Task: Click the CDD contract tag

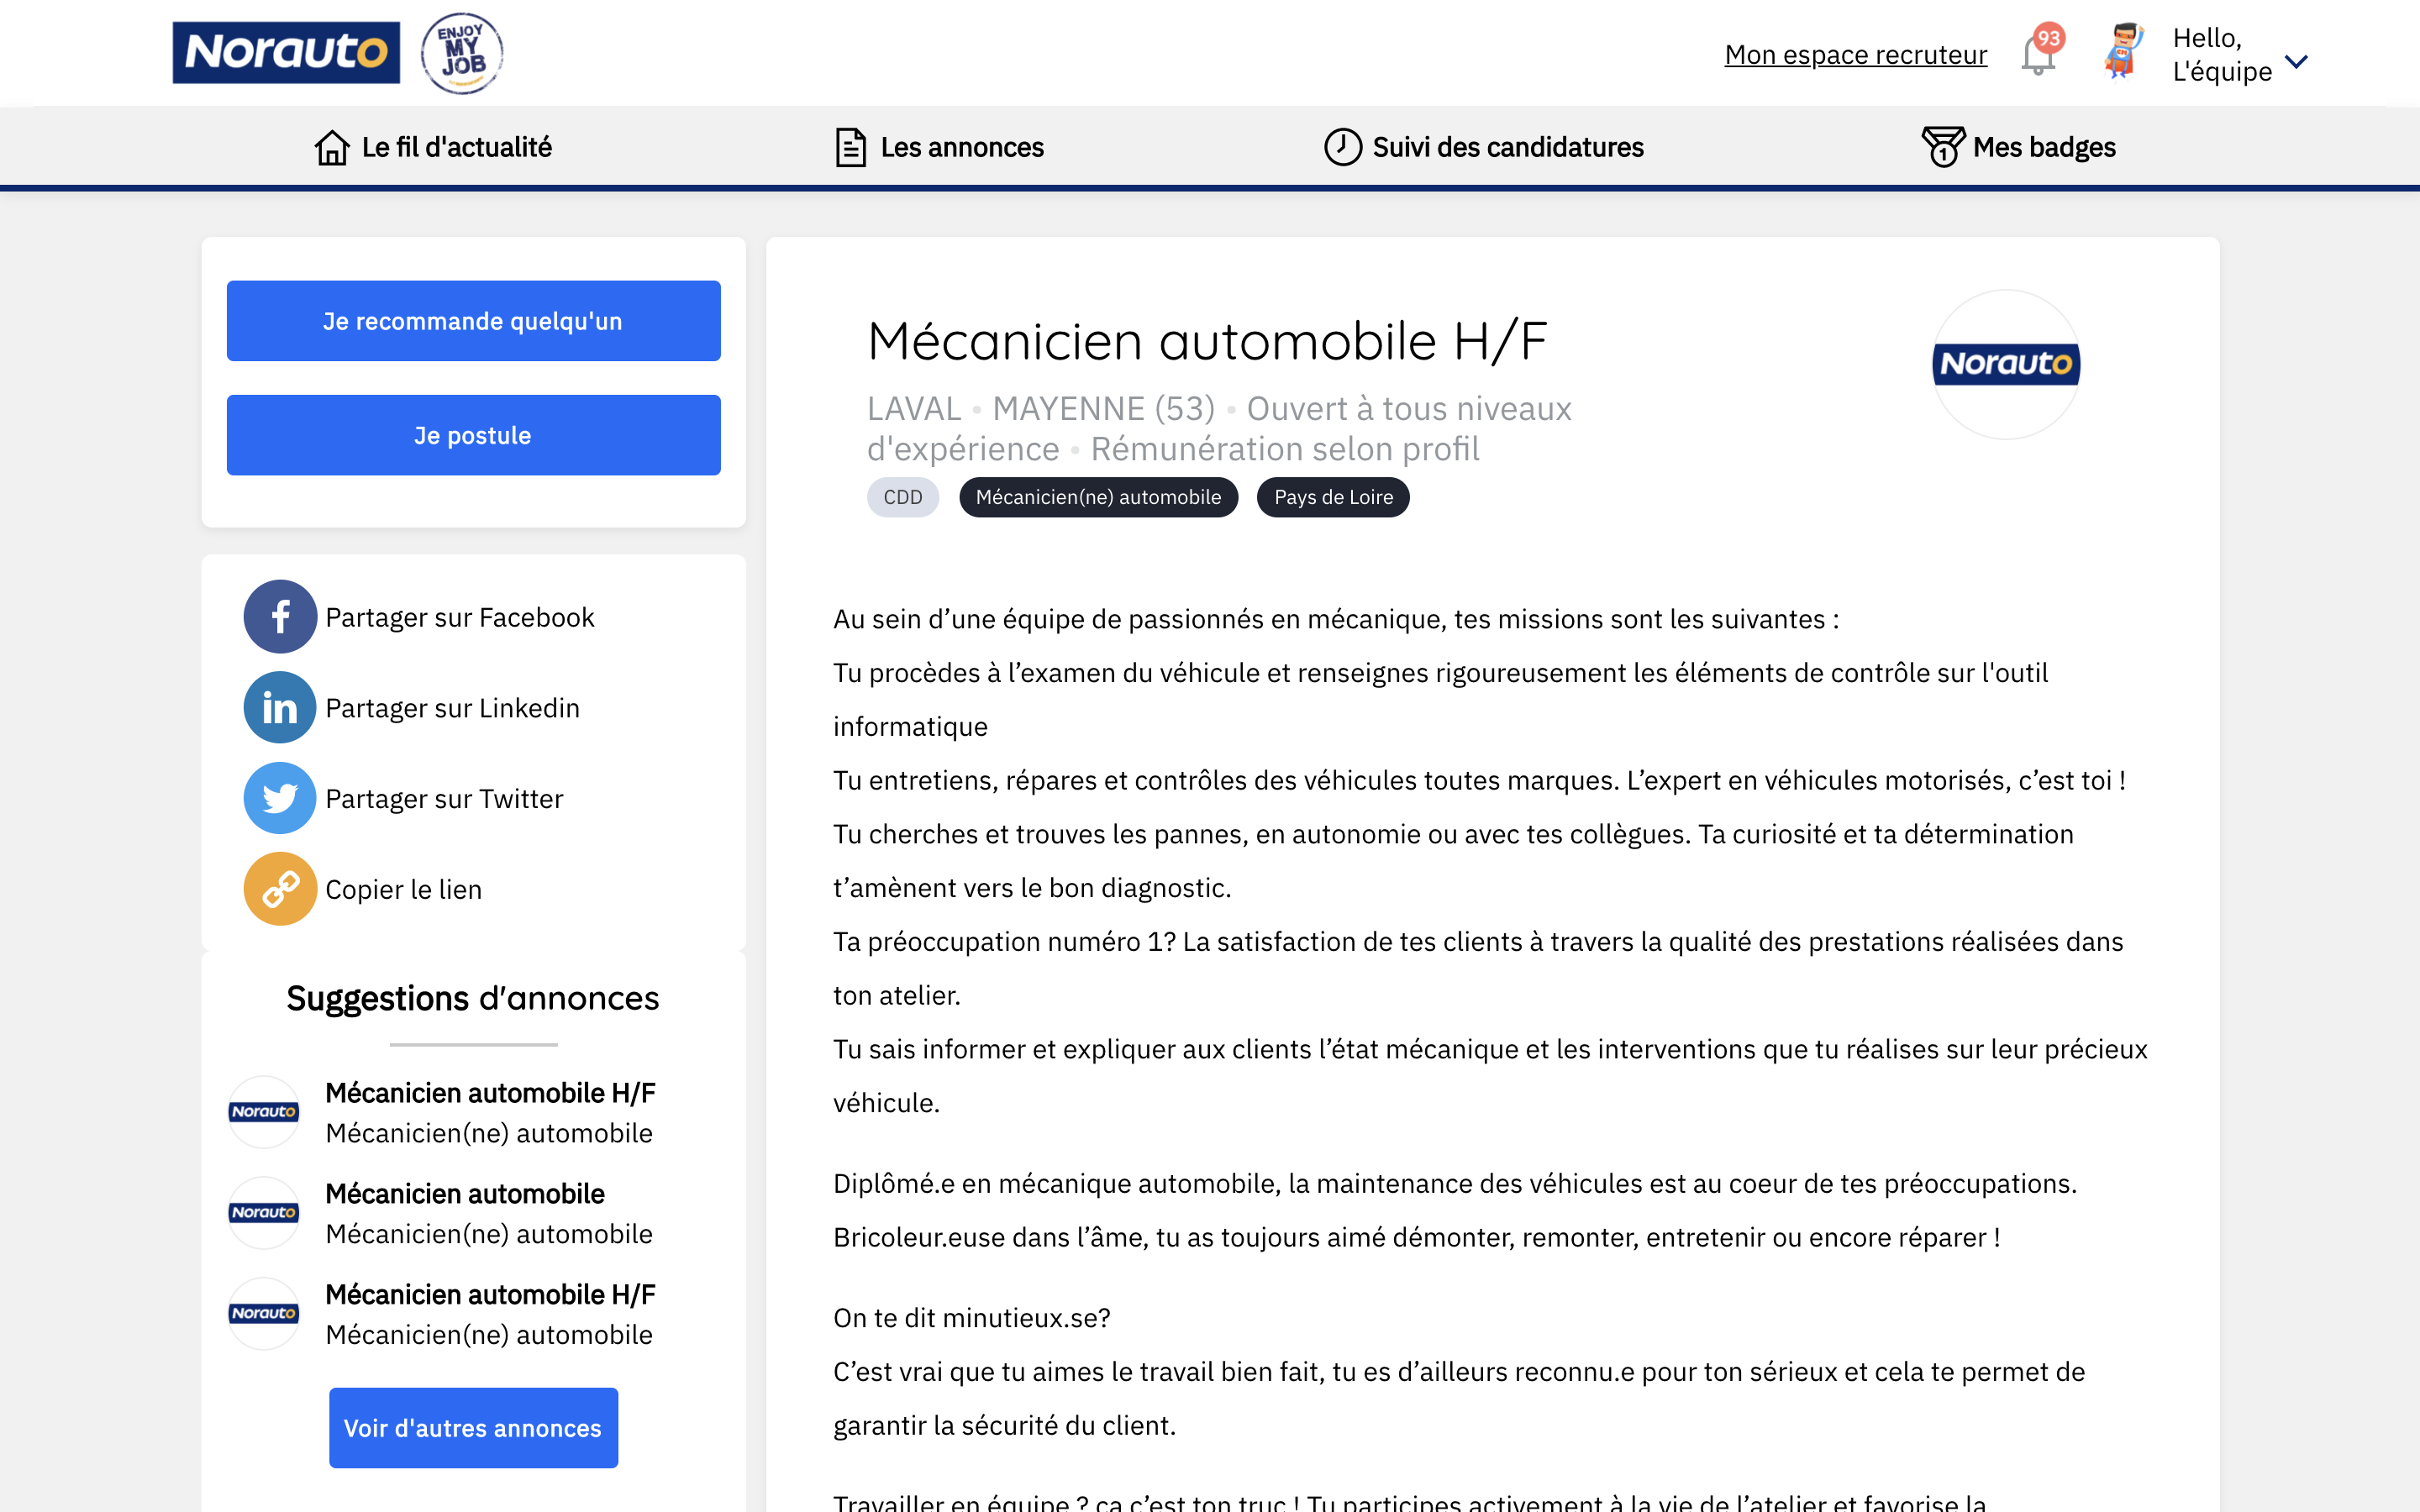Action: [902, 497]
